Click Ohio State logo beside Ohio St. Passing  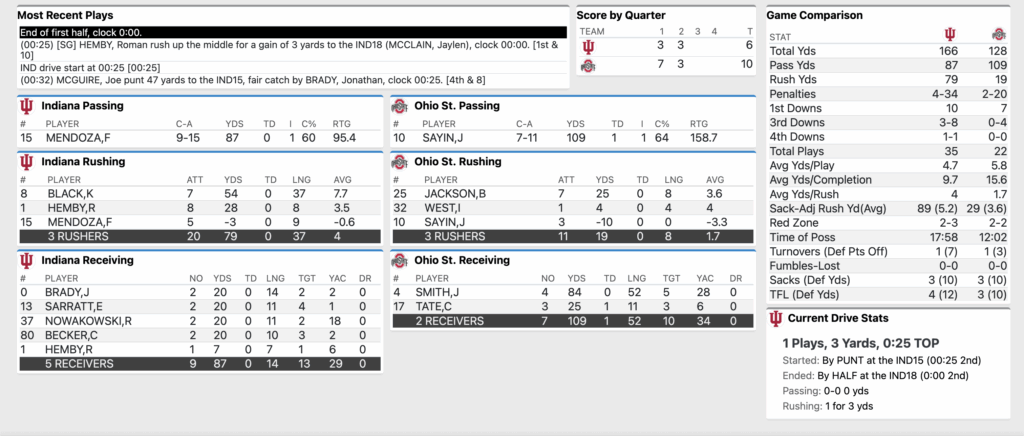[x=400, y=105]
